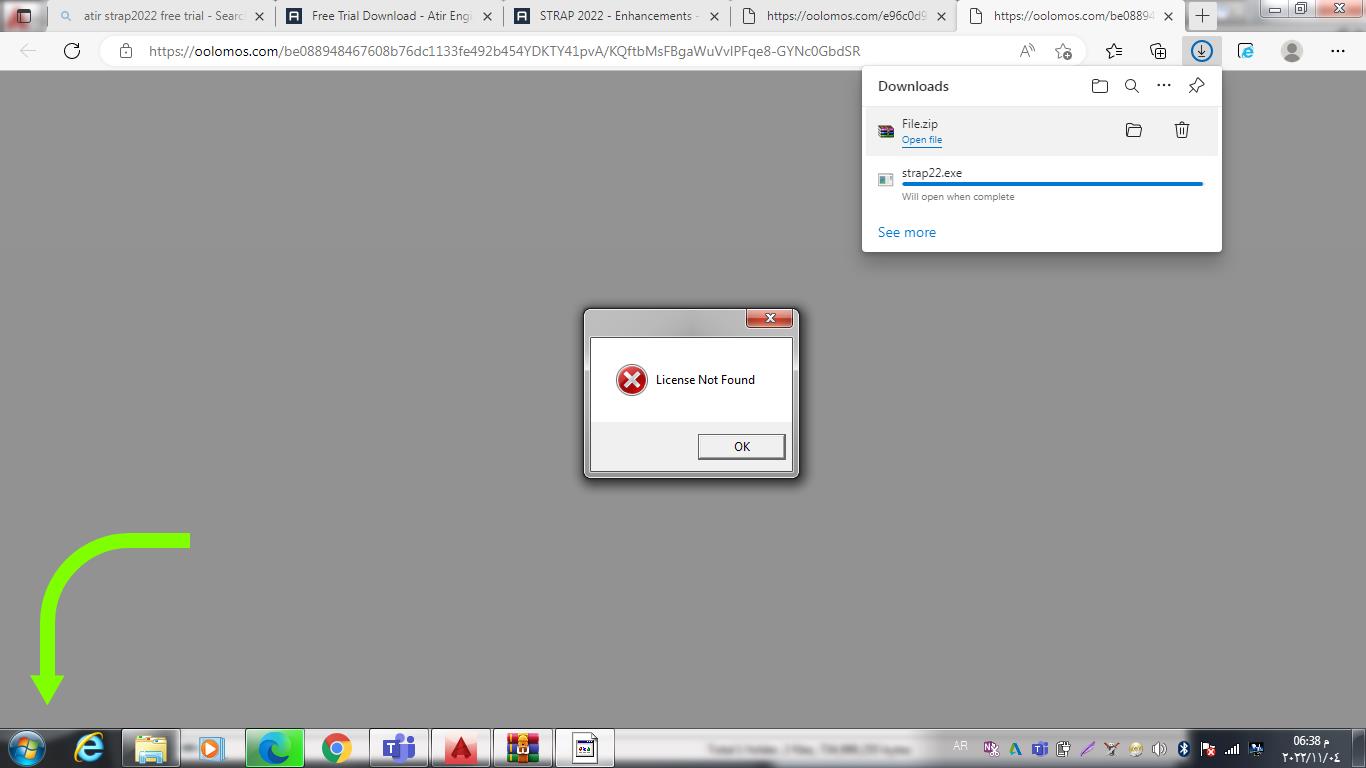Click the Open file link under File.zip
This screenshot has width=1366, height=768.
click(x=921, y=140)
